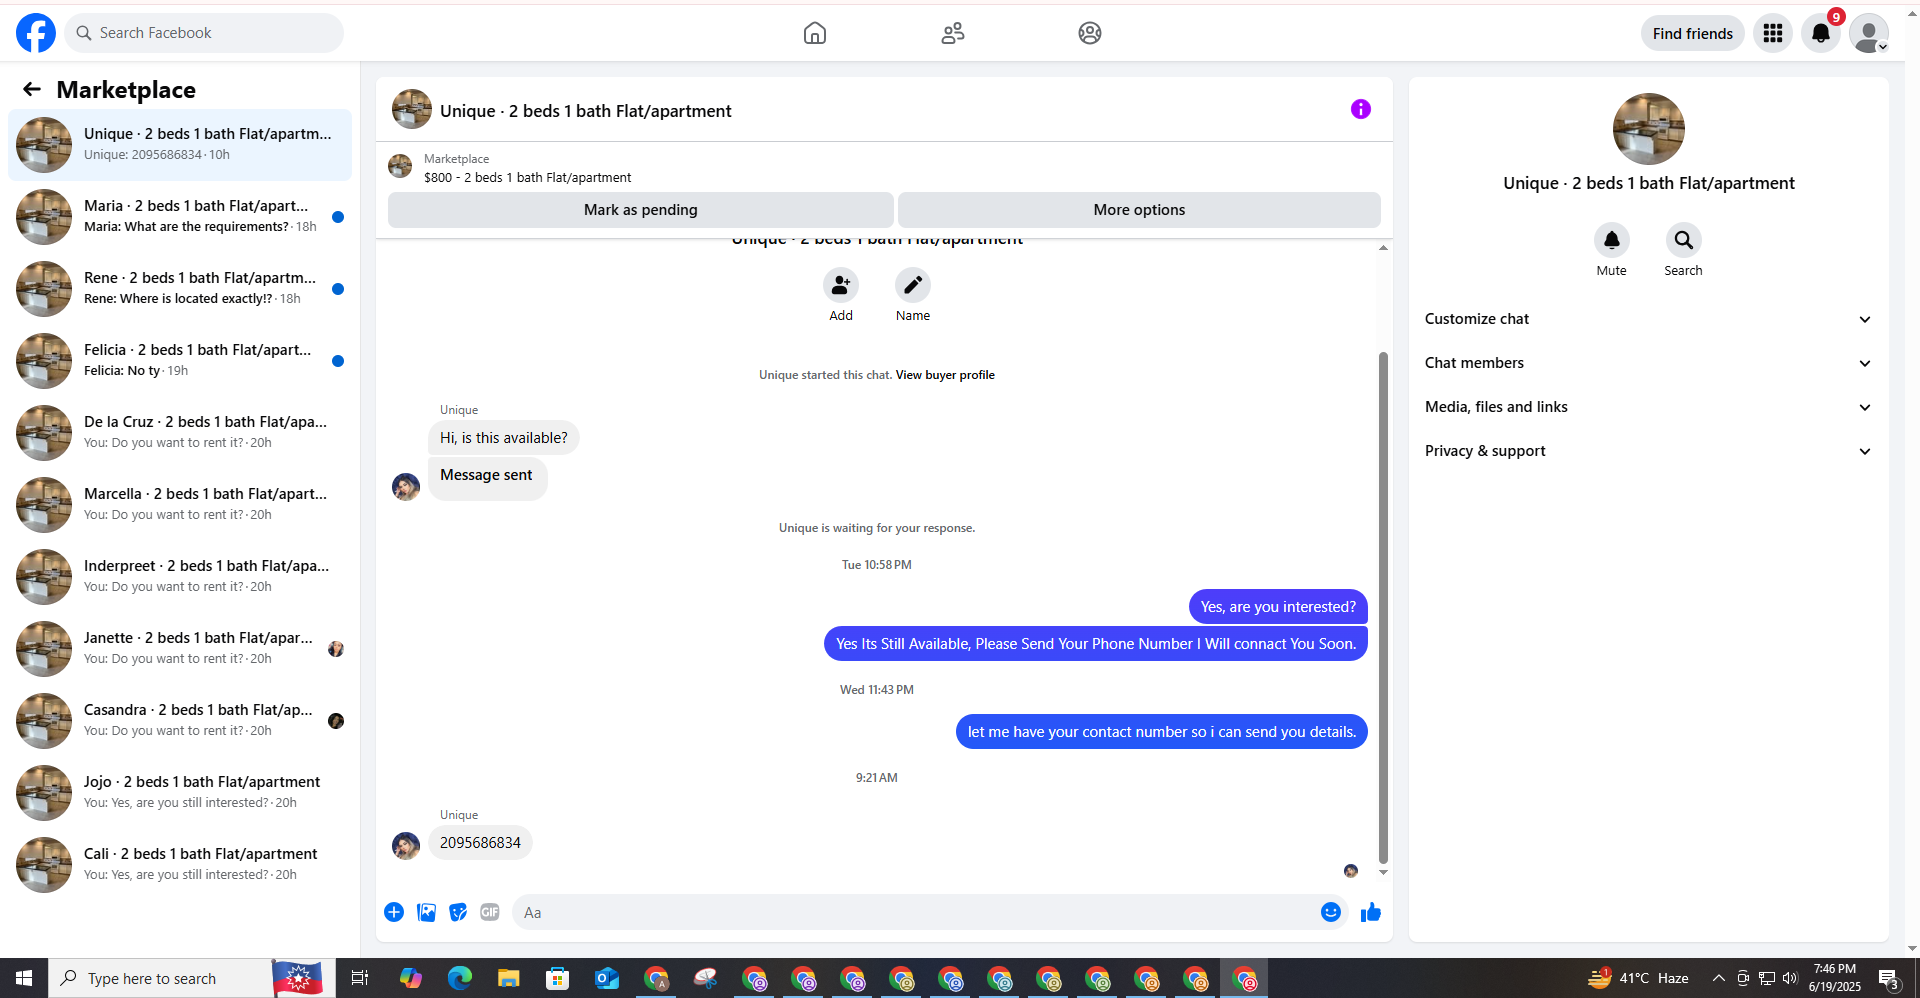Click the listing thumbnail in chat header
The image size is (1920, 998).
(412, 109)
